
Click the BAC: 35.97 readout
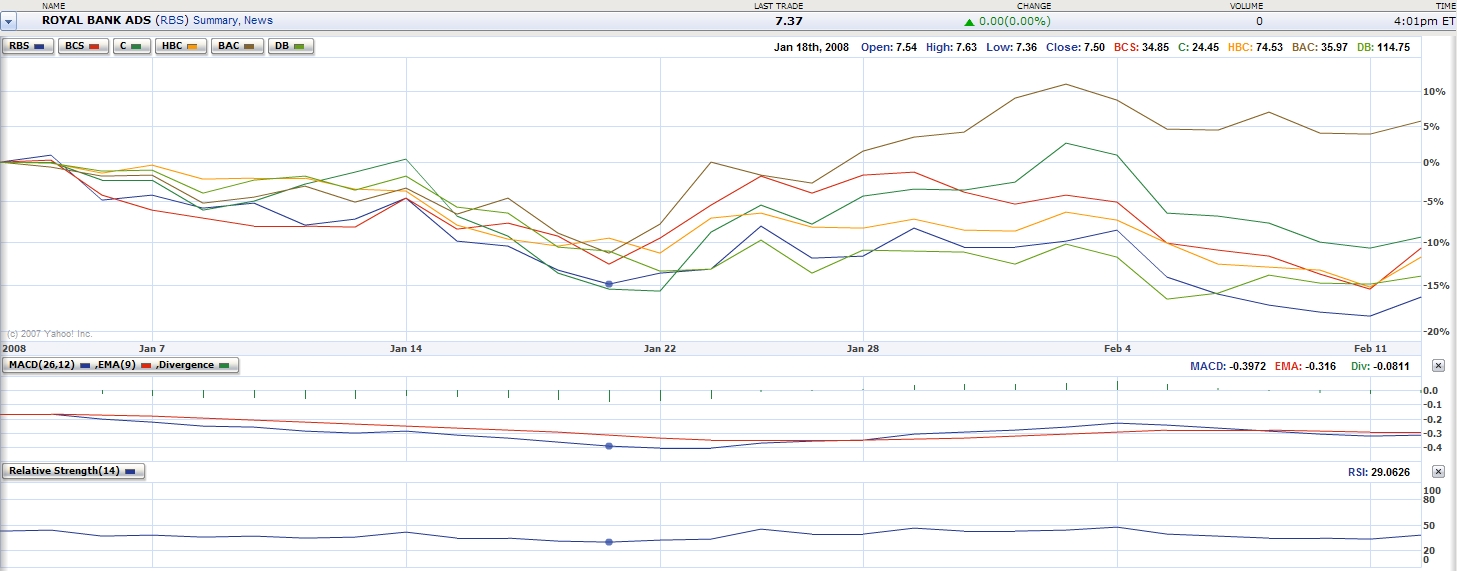pyautogui.click(x=1320, y=47)
